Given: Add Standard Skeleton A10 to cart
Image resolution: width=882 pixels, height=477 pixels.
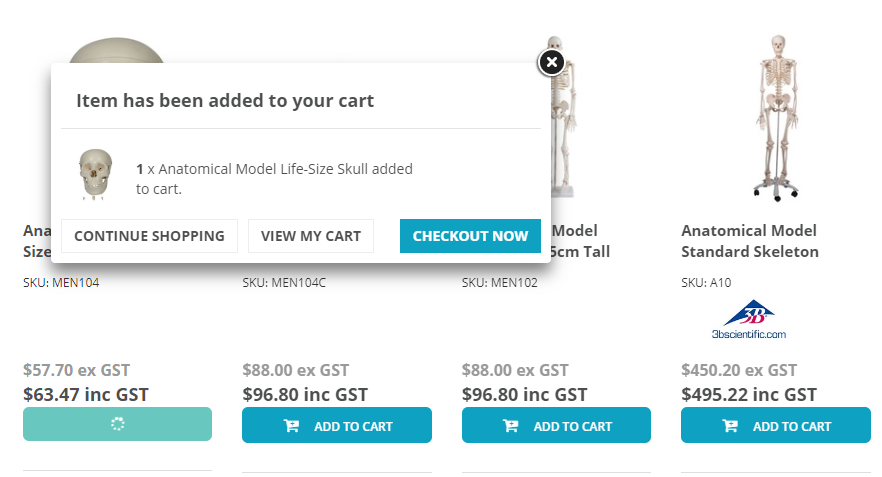Looking at the screenshot, I should tap(776, 425).
